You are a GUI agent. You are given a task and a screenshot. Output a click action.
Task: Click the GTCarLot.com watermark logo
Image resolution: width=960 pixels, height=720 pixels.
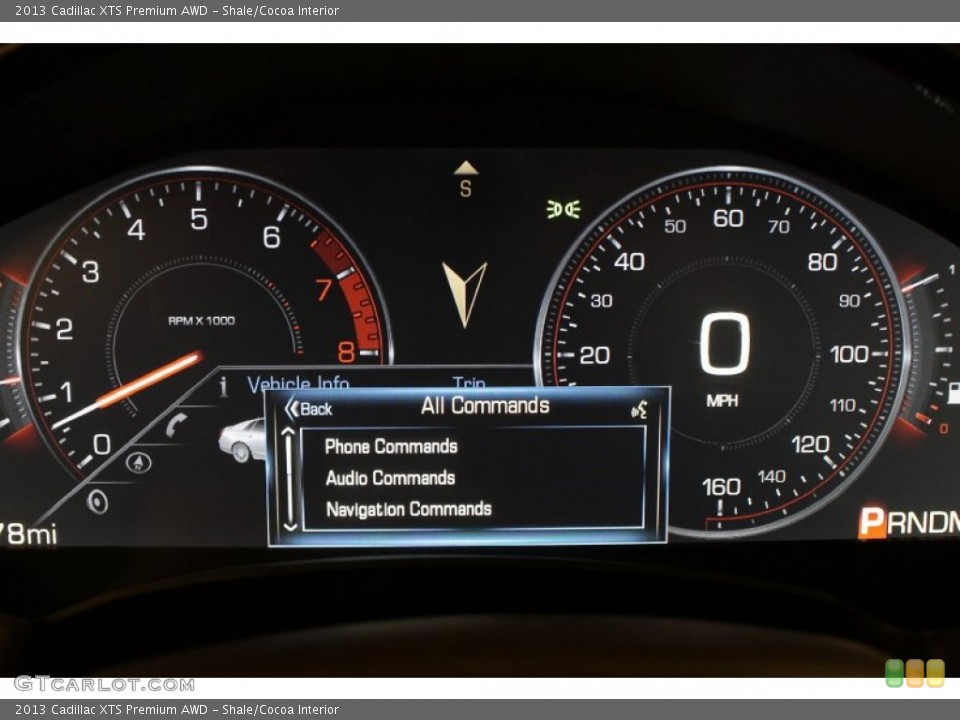pyautogui.click(x=104, y=684)
